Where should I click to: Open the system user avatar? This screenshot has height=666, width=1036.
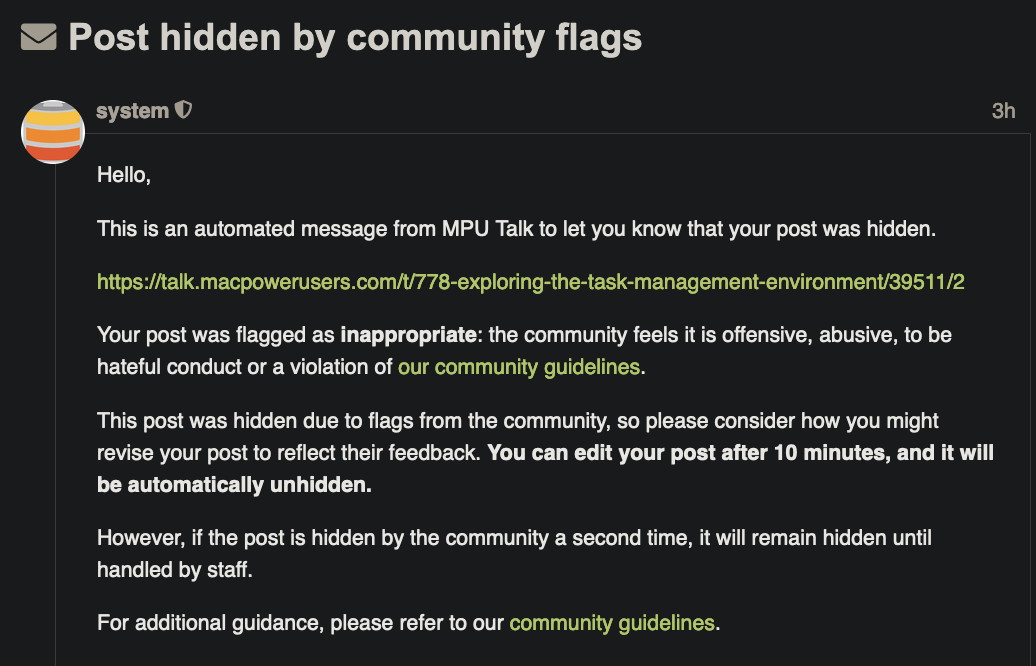coord(53,131)
